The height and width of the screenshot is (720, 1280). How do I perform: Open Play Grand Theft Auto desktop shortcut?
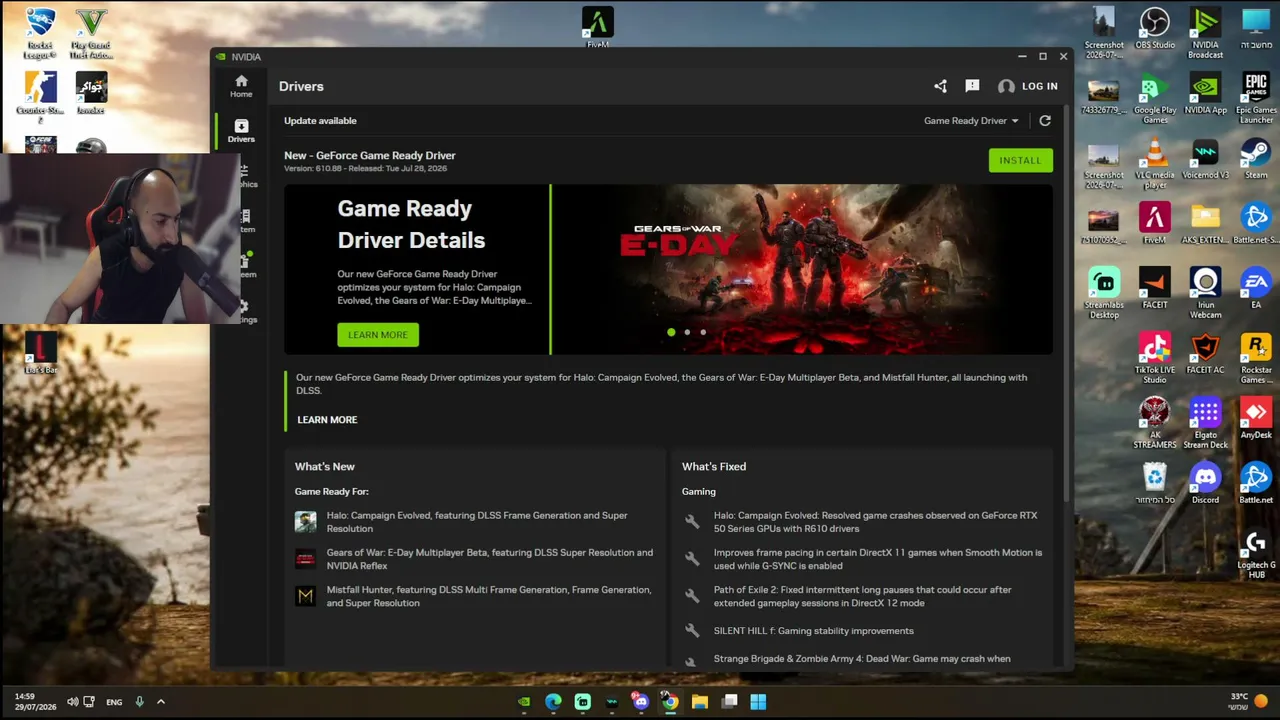pos(91,34)
